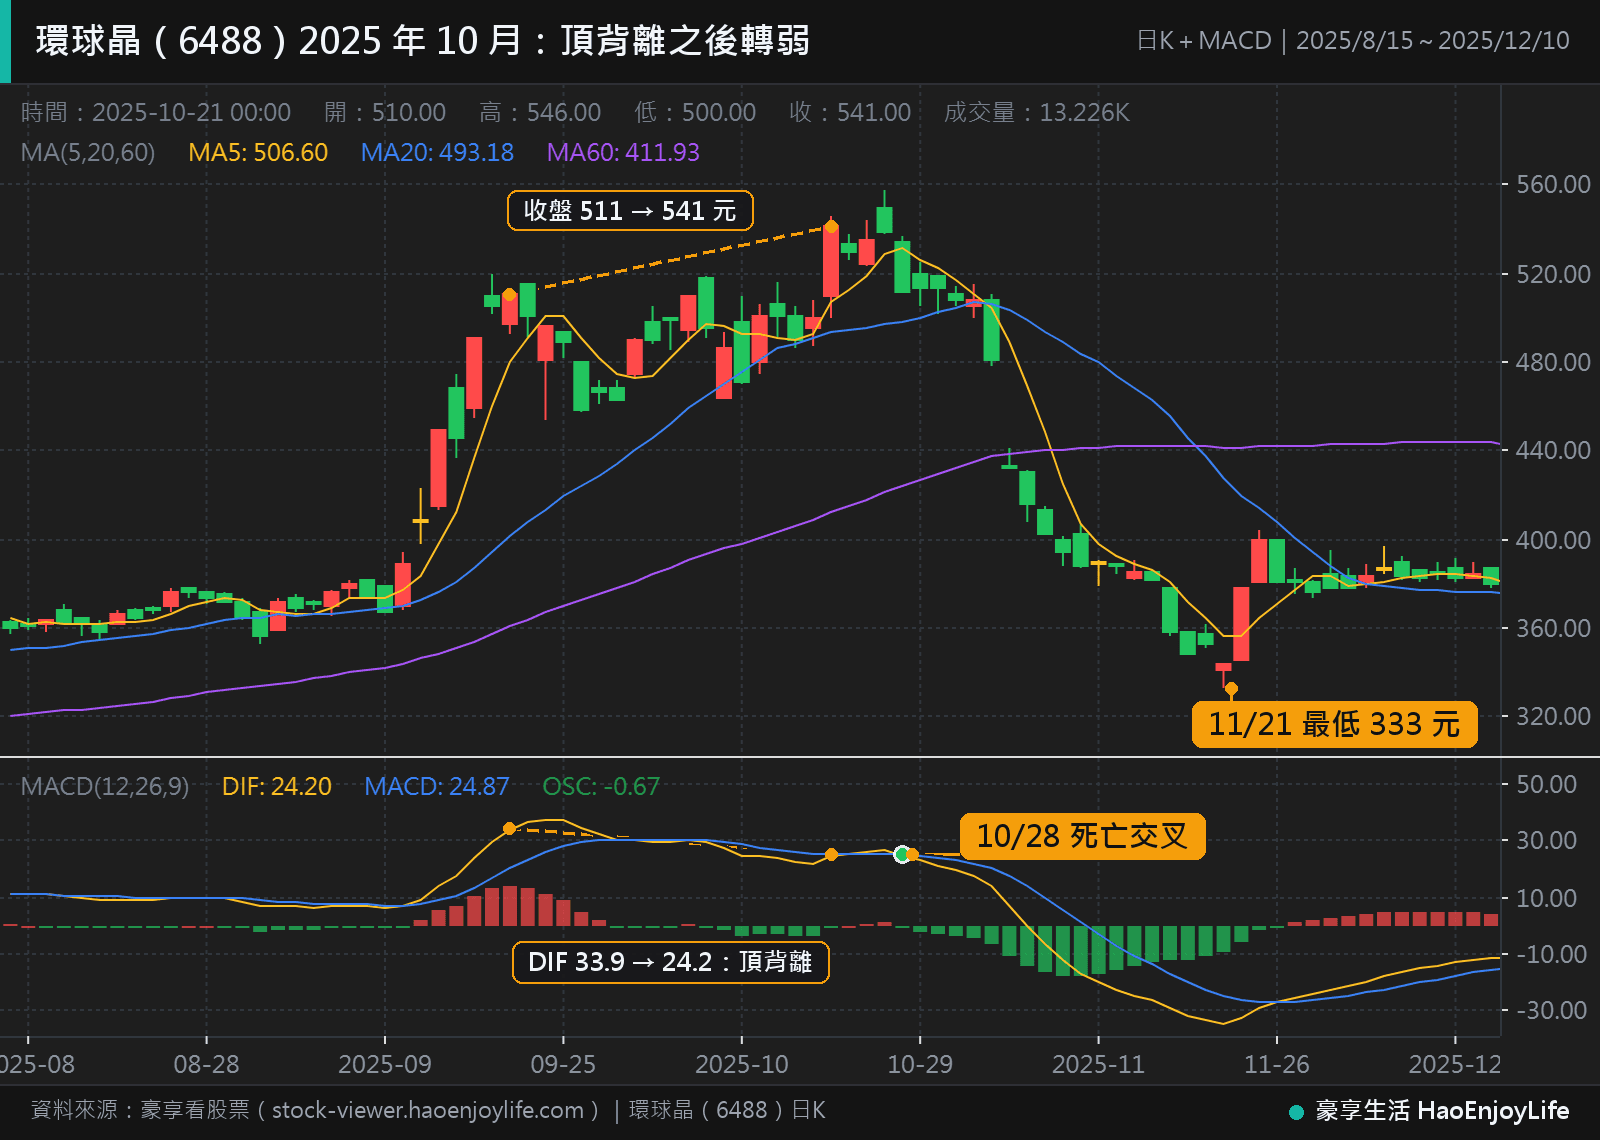The height and width of the screenshot is (1140, 1600).
Task: Click the 560.00 price axis label
Action: click(x=1553, y=184)
